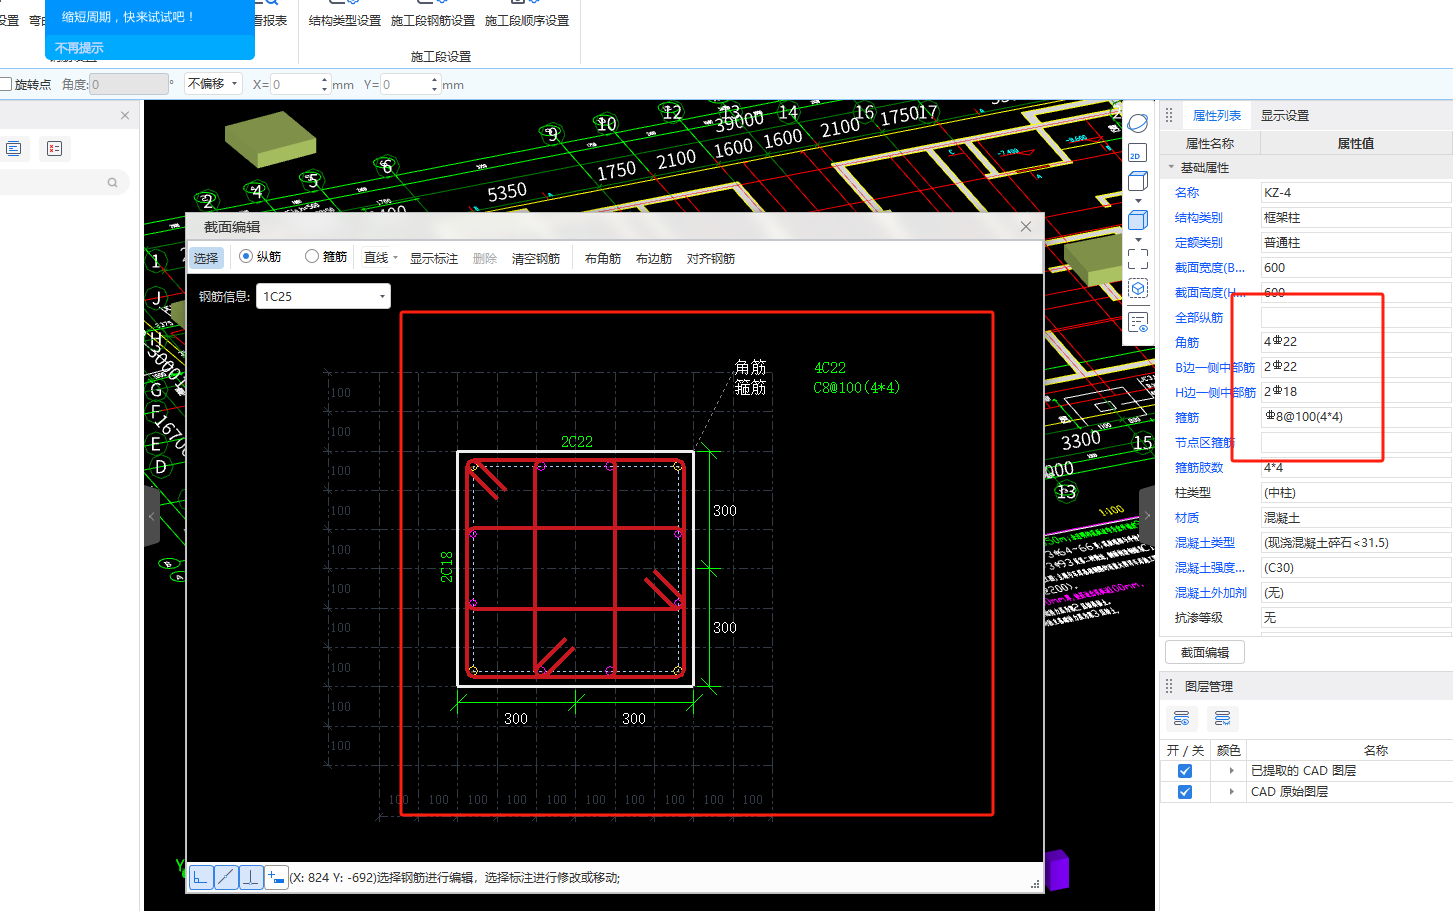Click the search magnifier icon in left panel
Viewport: 1453px width, 911px height.
(x=112, y=182)
